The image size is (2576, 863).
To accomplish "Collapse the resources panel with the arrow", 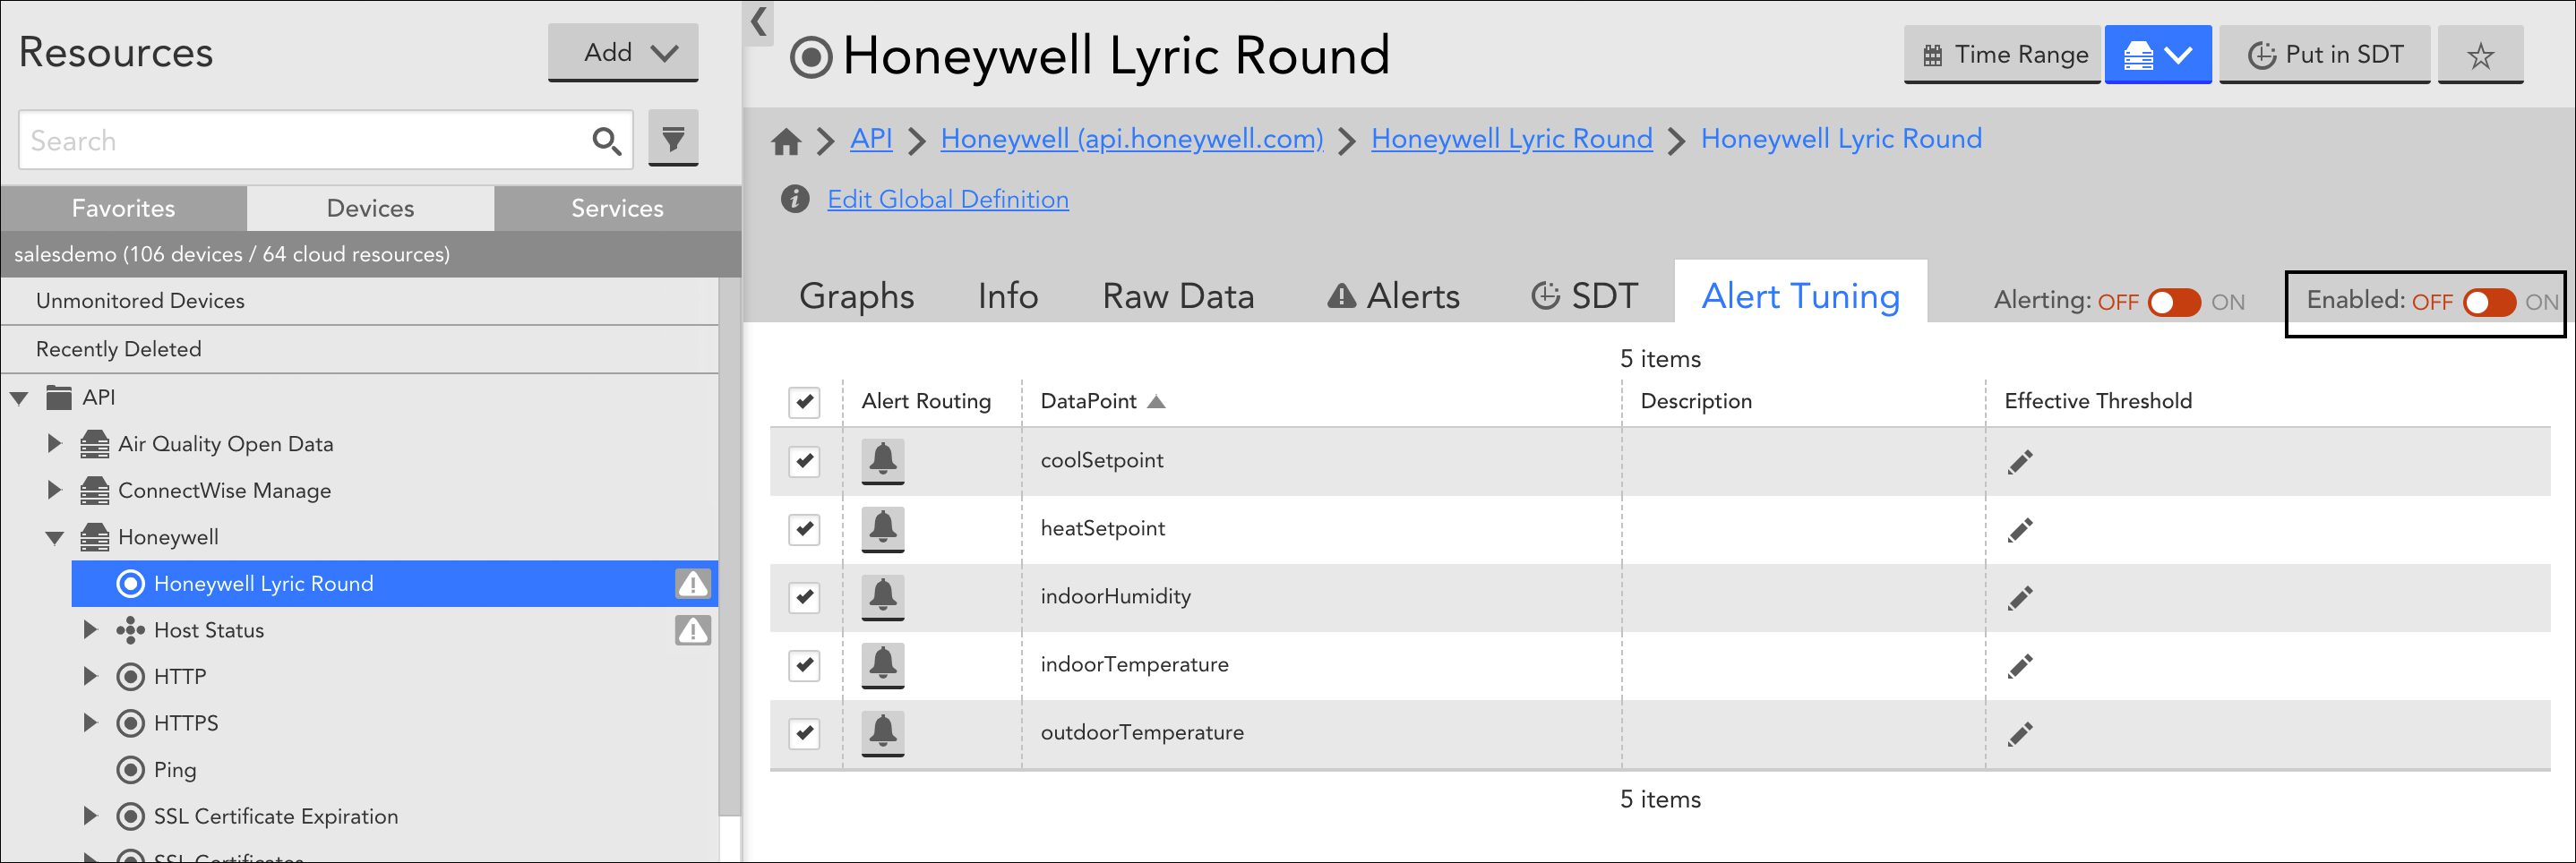I will 759,22.
